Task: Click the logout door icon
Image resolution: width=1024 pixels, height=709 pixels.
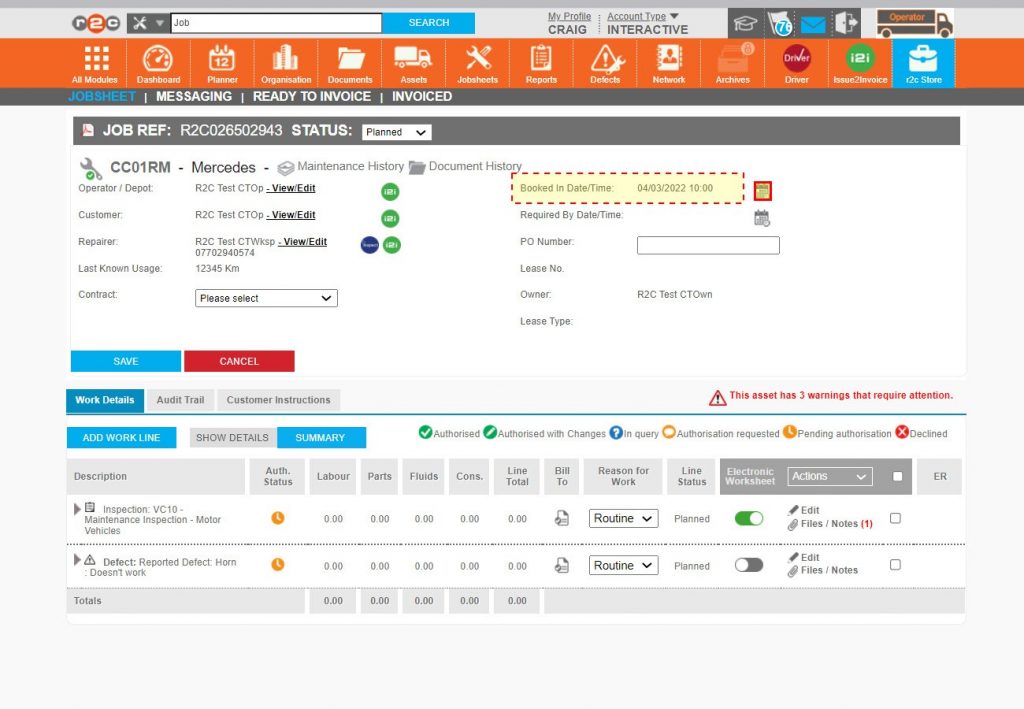Action: point(846,24)
